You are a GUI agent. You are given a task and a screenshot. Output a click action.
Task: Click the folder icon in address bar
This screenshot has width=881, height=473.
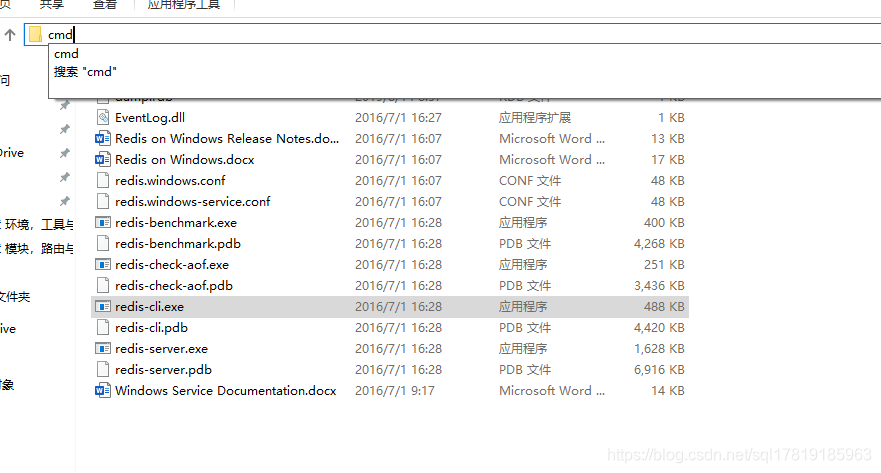coord(35,35)
